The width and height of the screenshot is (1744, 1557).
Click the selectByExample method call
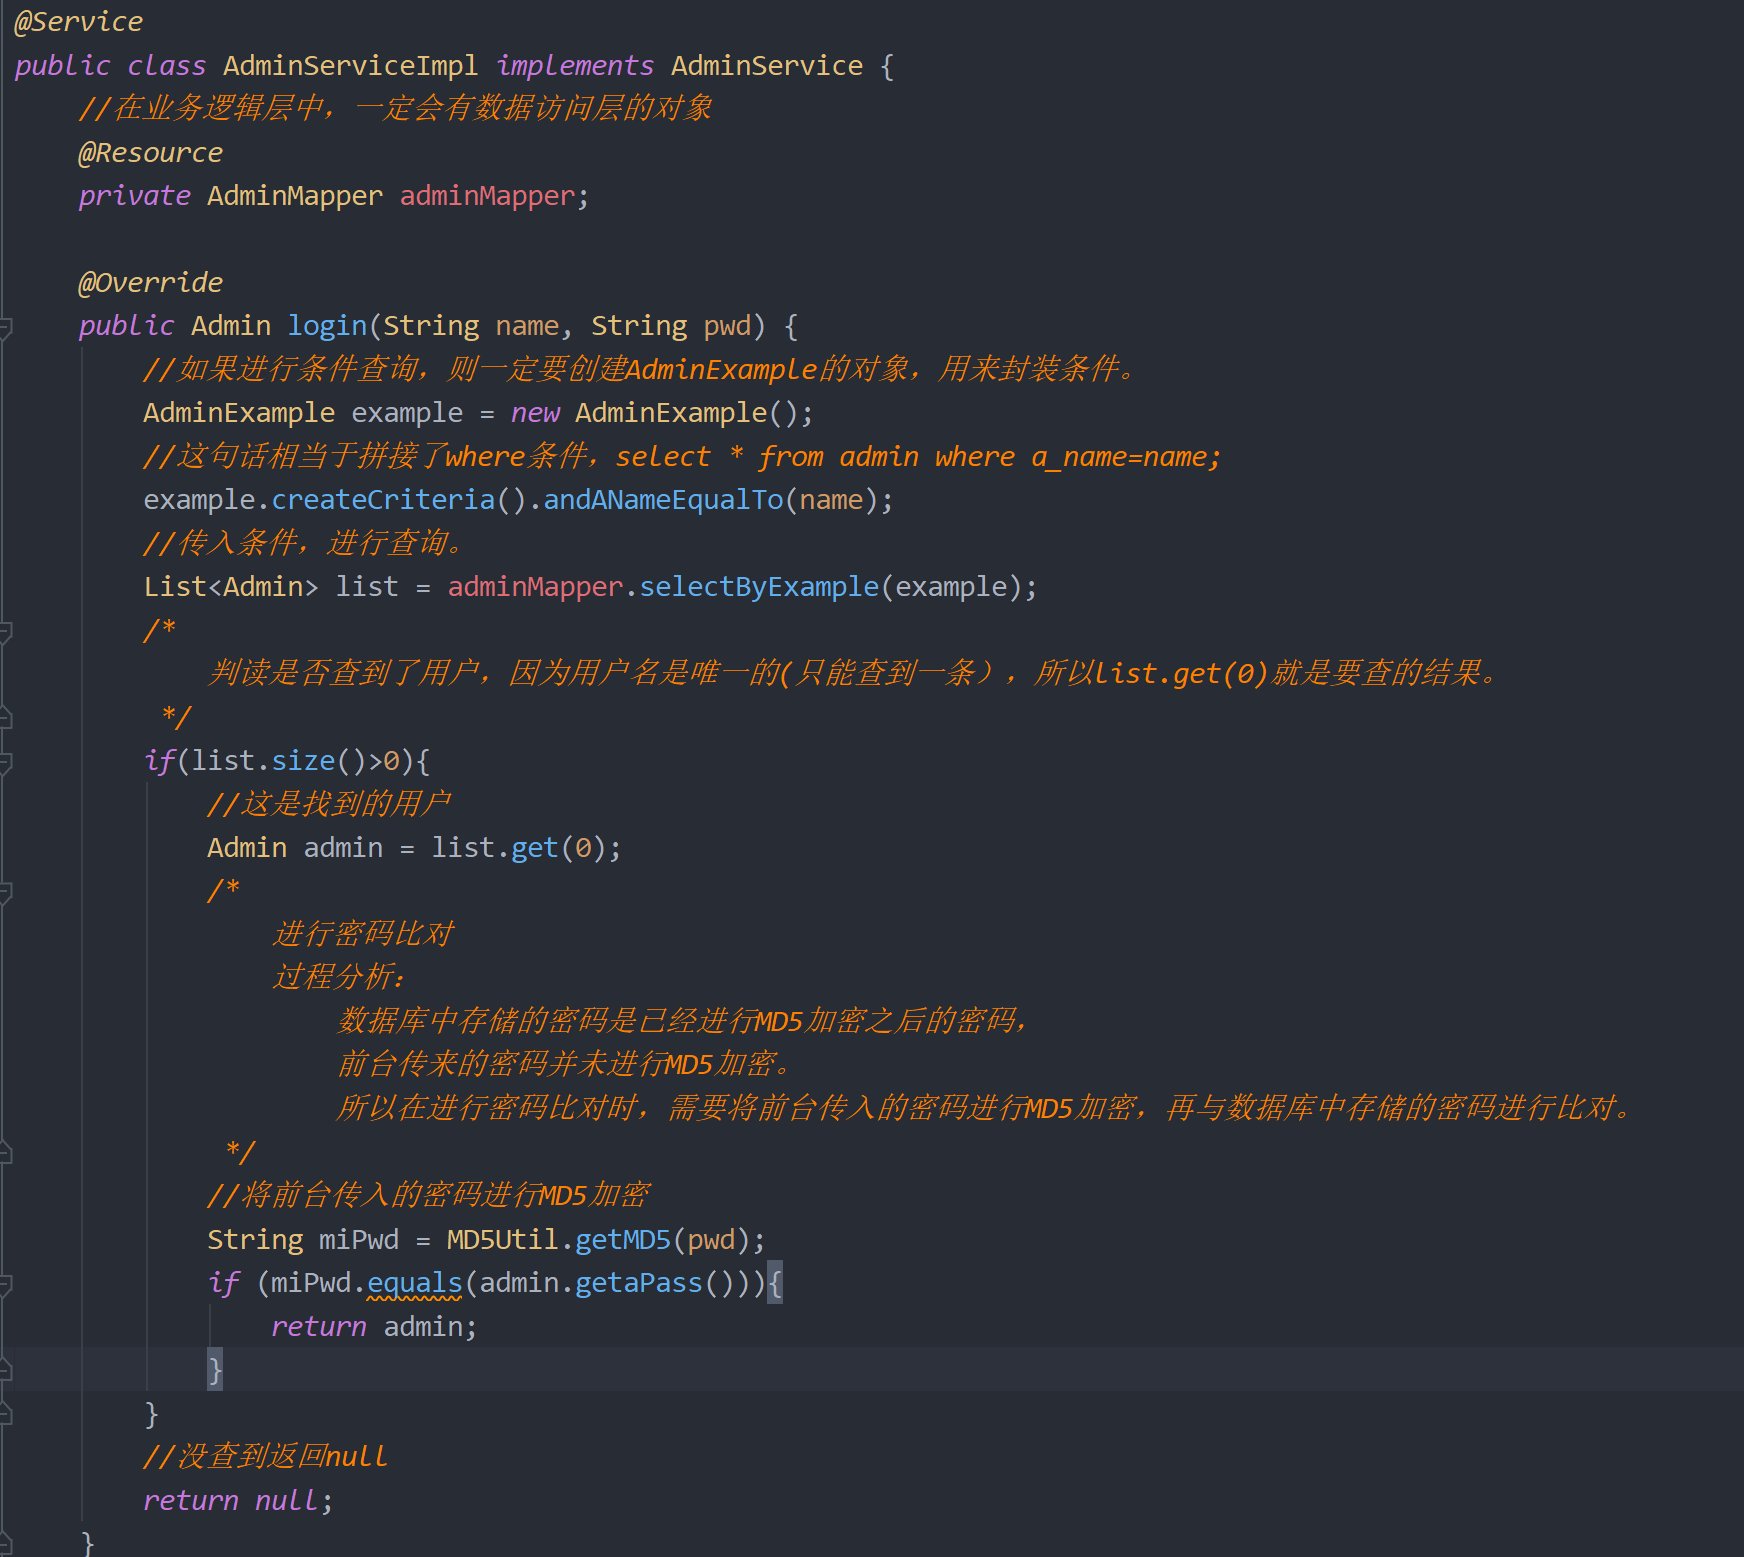tap(759, 587)
